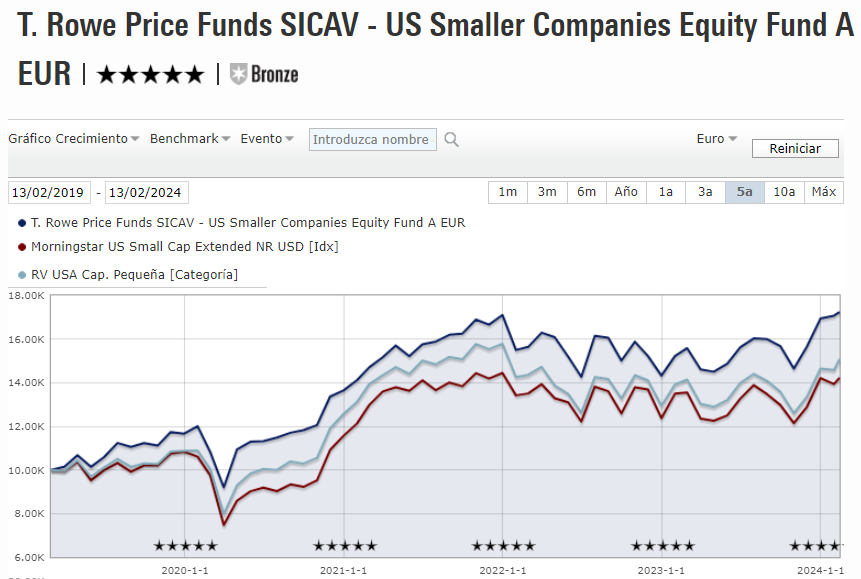The height and width of the screenshot is (579, 861).
Task: Click the start date field 13/02/2019
Action: 48,193
